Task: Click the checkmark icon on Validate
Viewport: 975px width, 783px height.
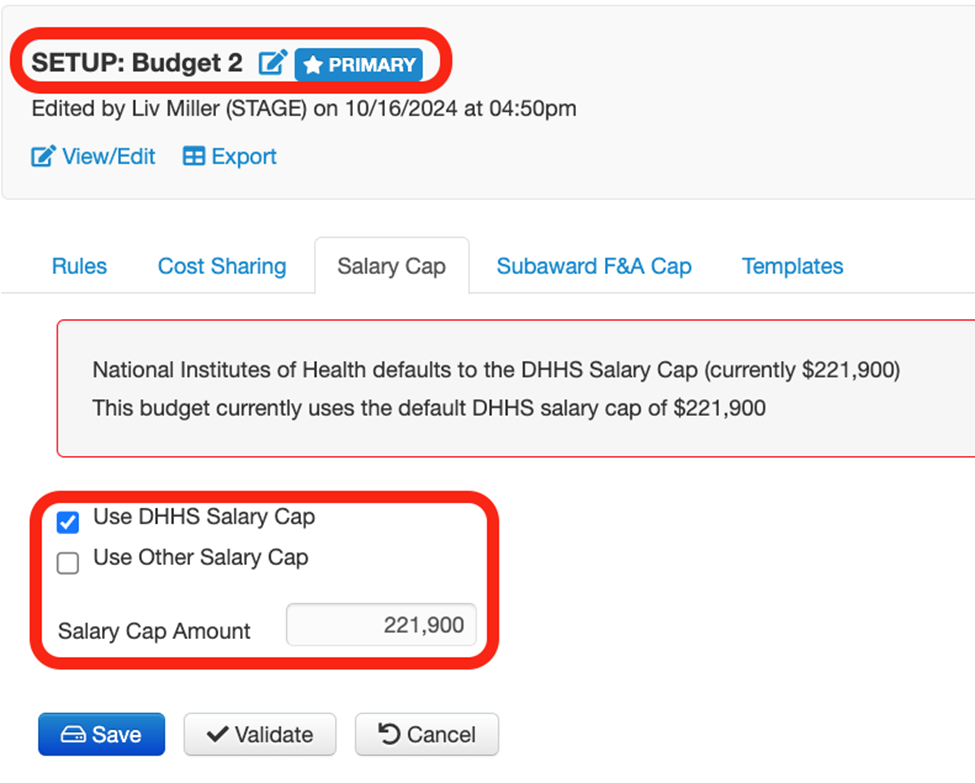Action: pos(217,735)
